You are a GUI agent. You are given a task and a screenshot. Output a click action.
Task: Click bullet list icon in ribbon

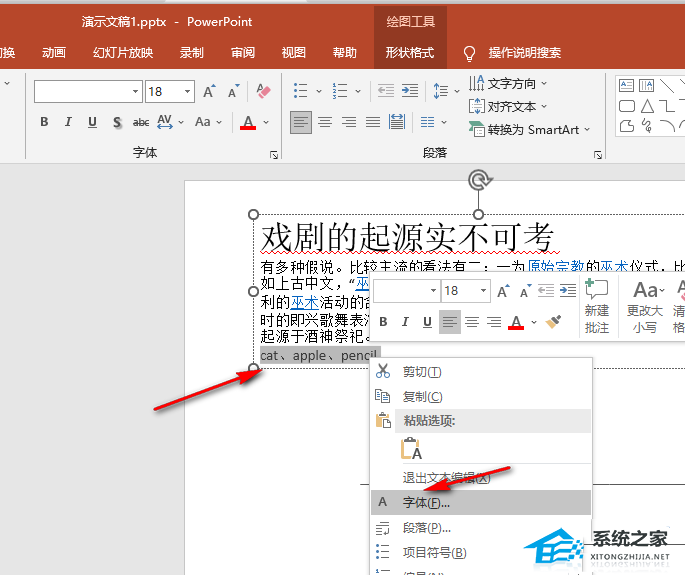[301, 91]
